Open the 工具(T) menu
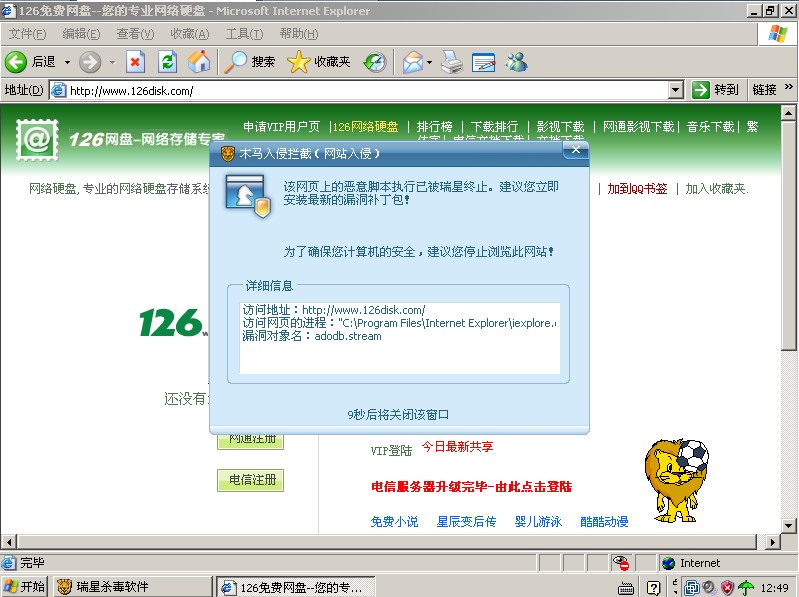 (x=244, y=34)
